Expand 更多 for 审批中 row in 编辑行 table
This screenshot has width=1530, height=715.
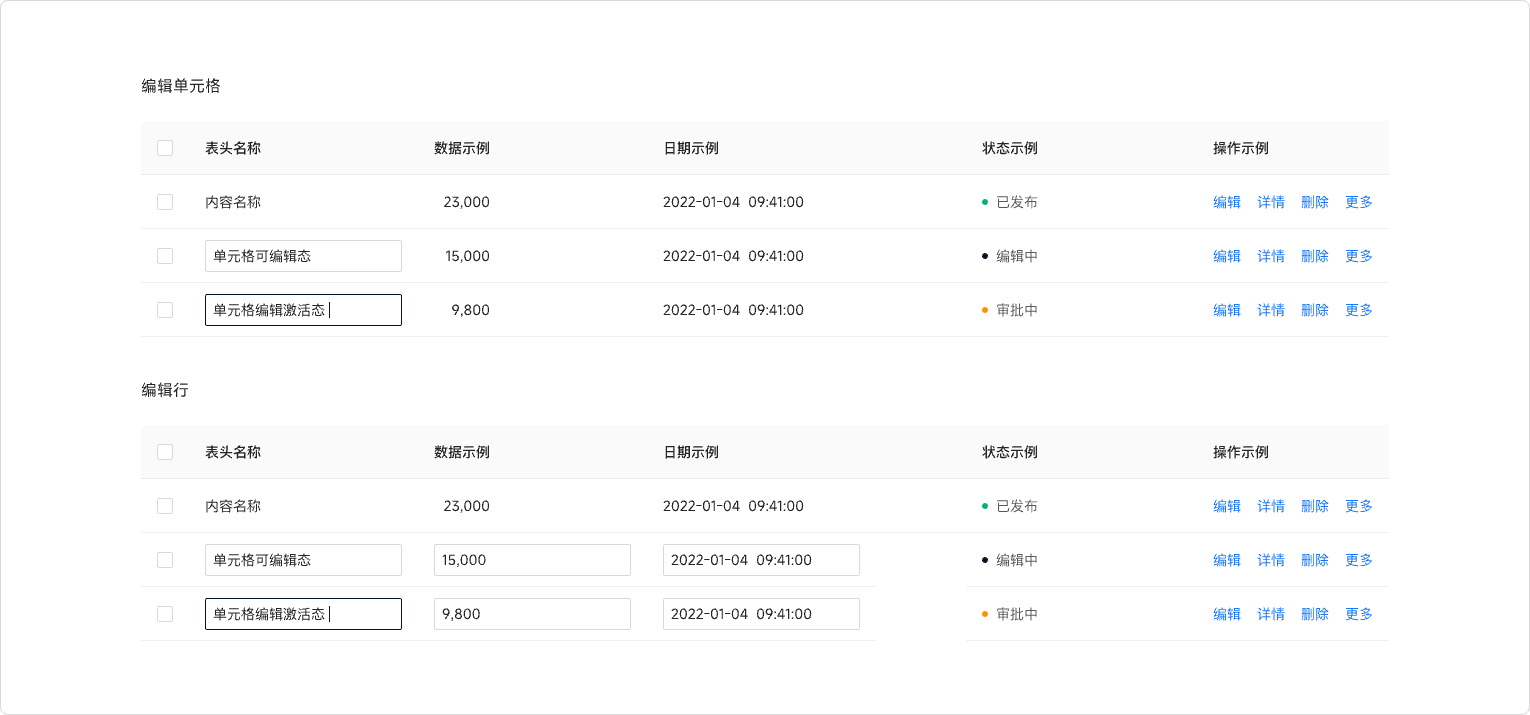click(x=1359, y=614)
